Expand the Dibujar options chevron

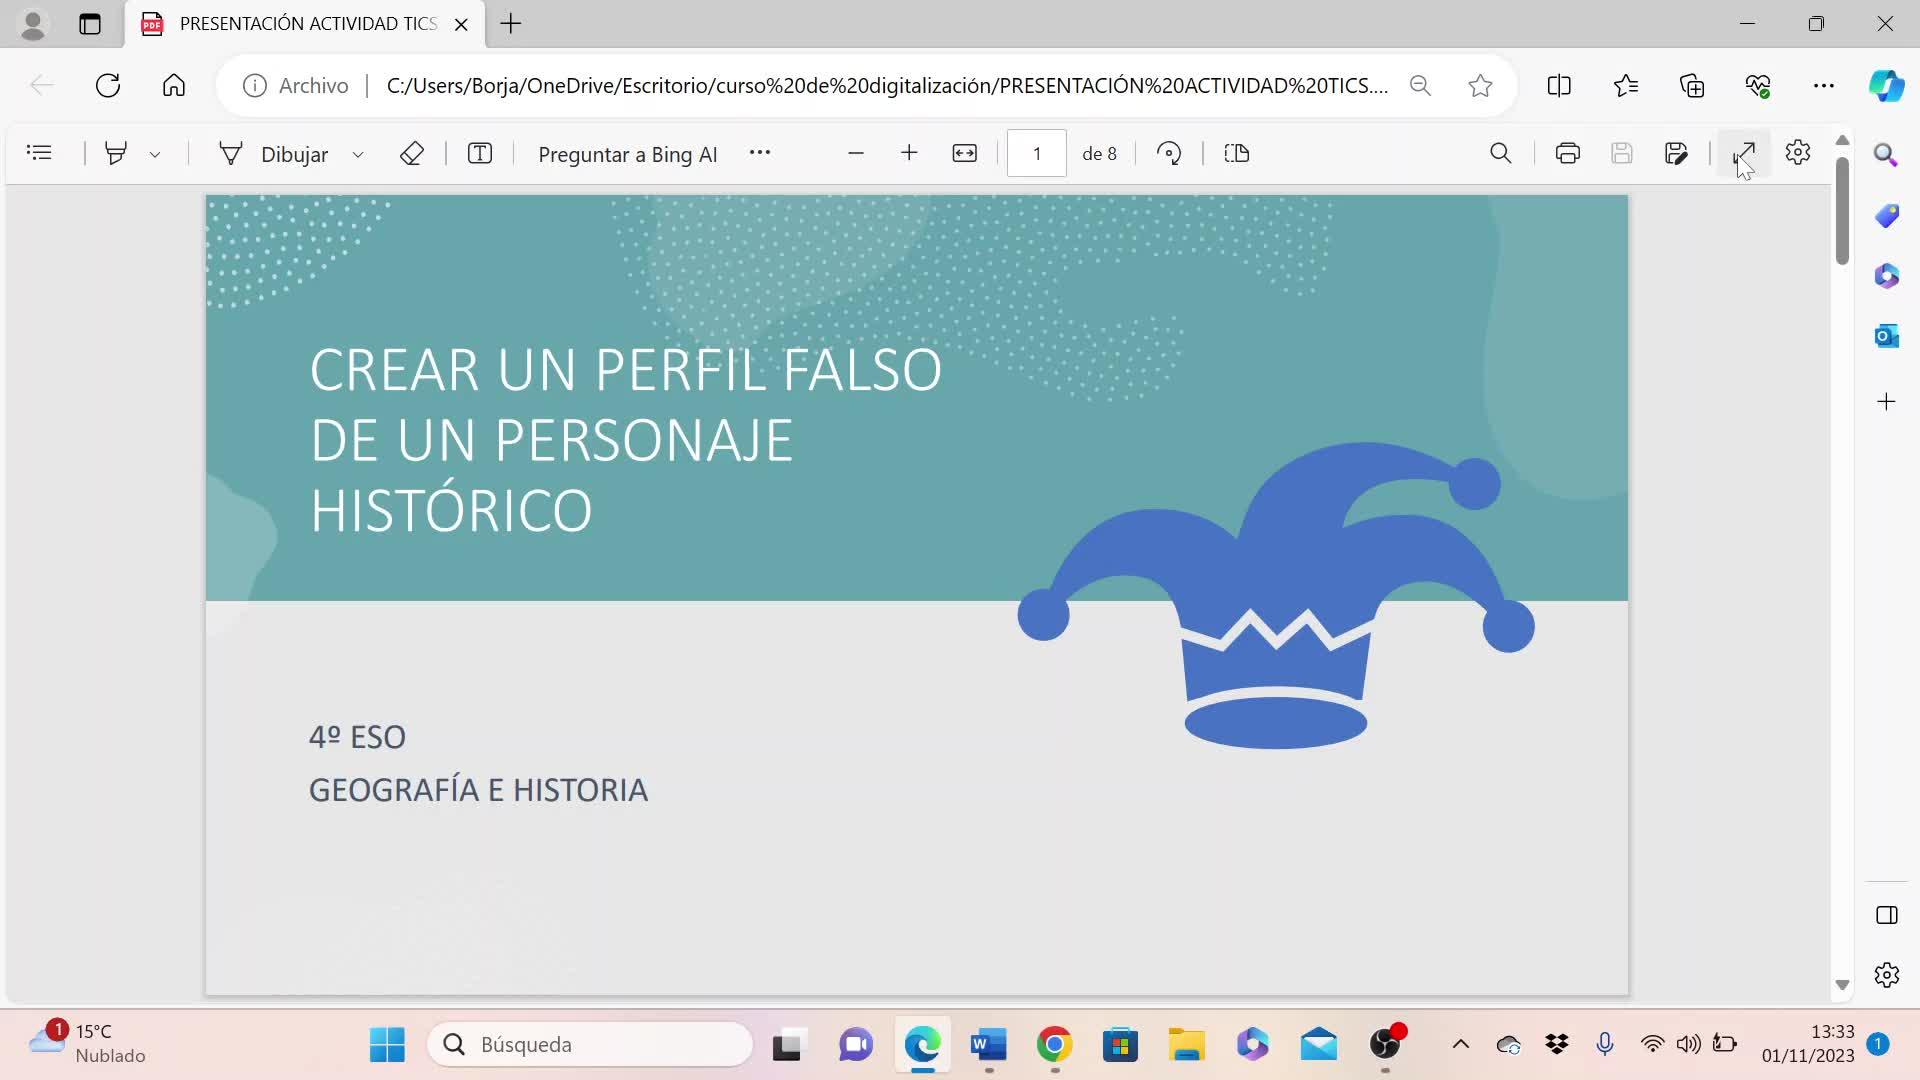358,155
